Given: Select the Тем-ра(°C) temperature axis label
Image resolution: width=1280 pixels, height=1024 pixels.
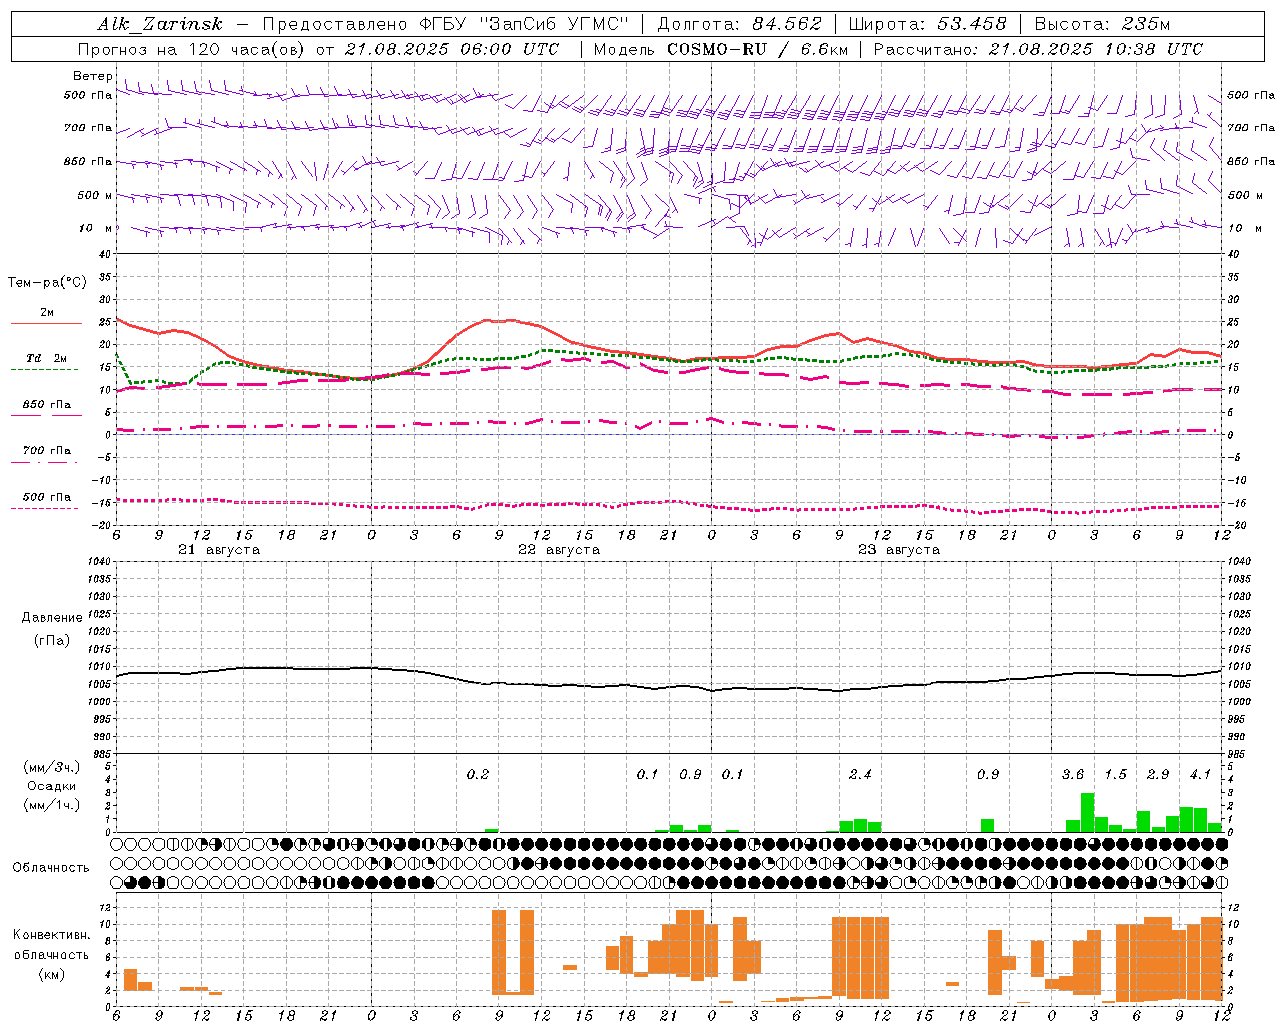Looking at the screenshot, I should tap(47, 283).
